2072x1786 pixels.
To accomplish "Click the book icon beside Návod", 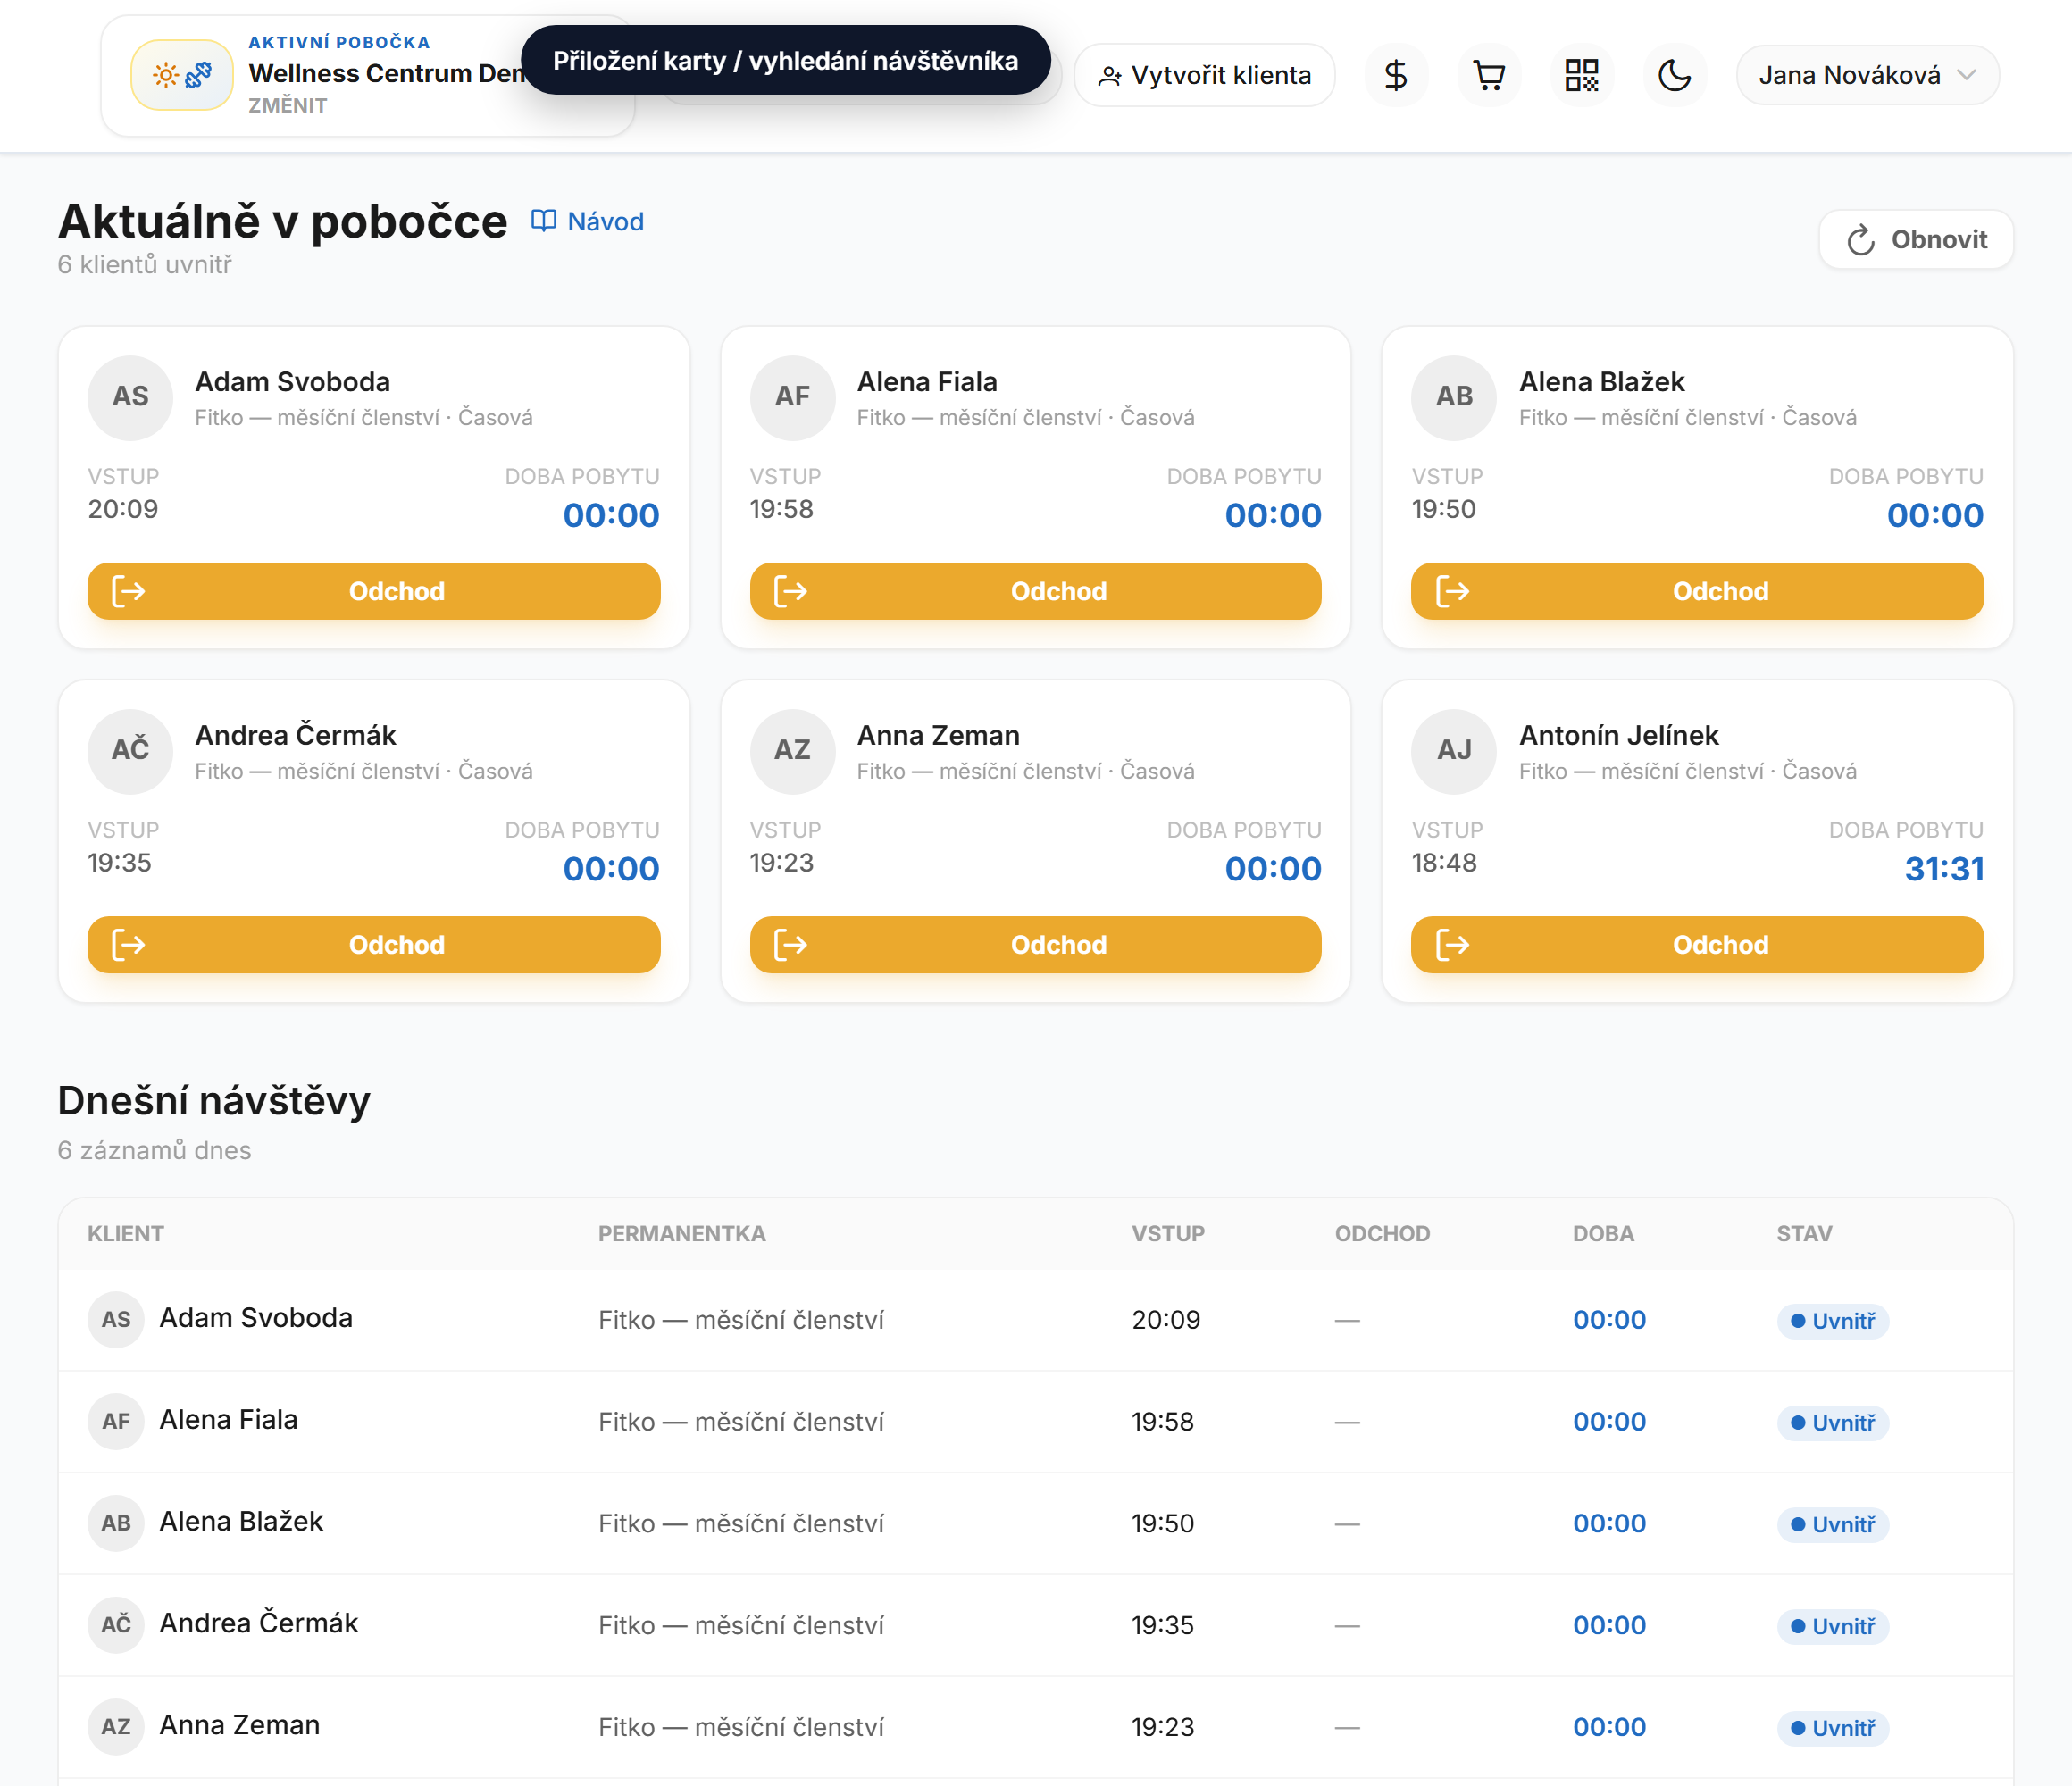I will pyautogui.click(x=543, y=221).
